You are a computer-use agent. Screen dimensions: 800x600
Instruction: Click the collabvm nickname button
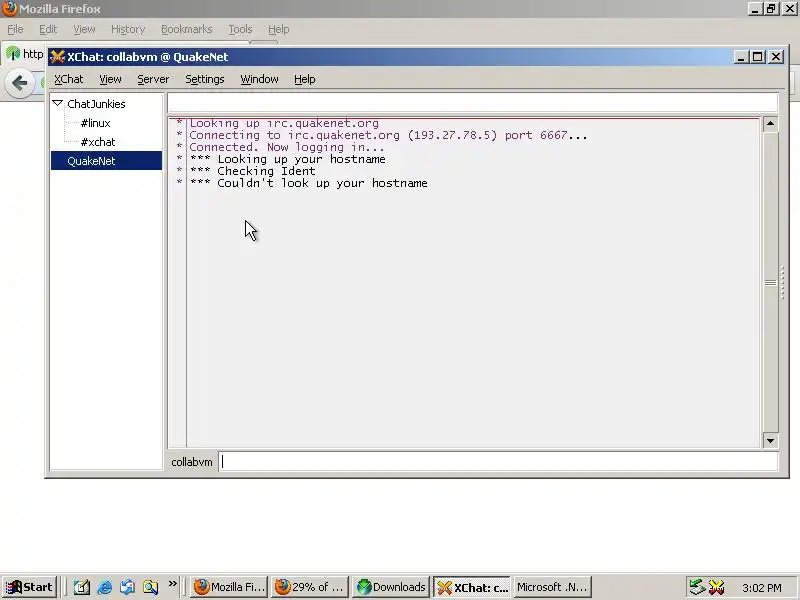coord(192,462)
